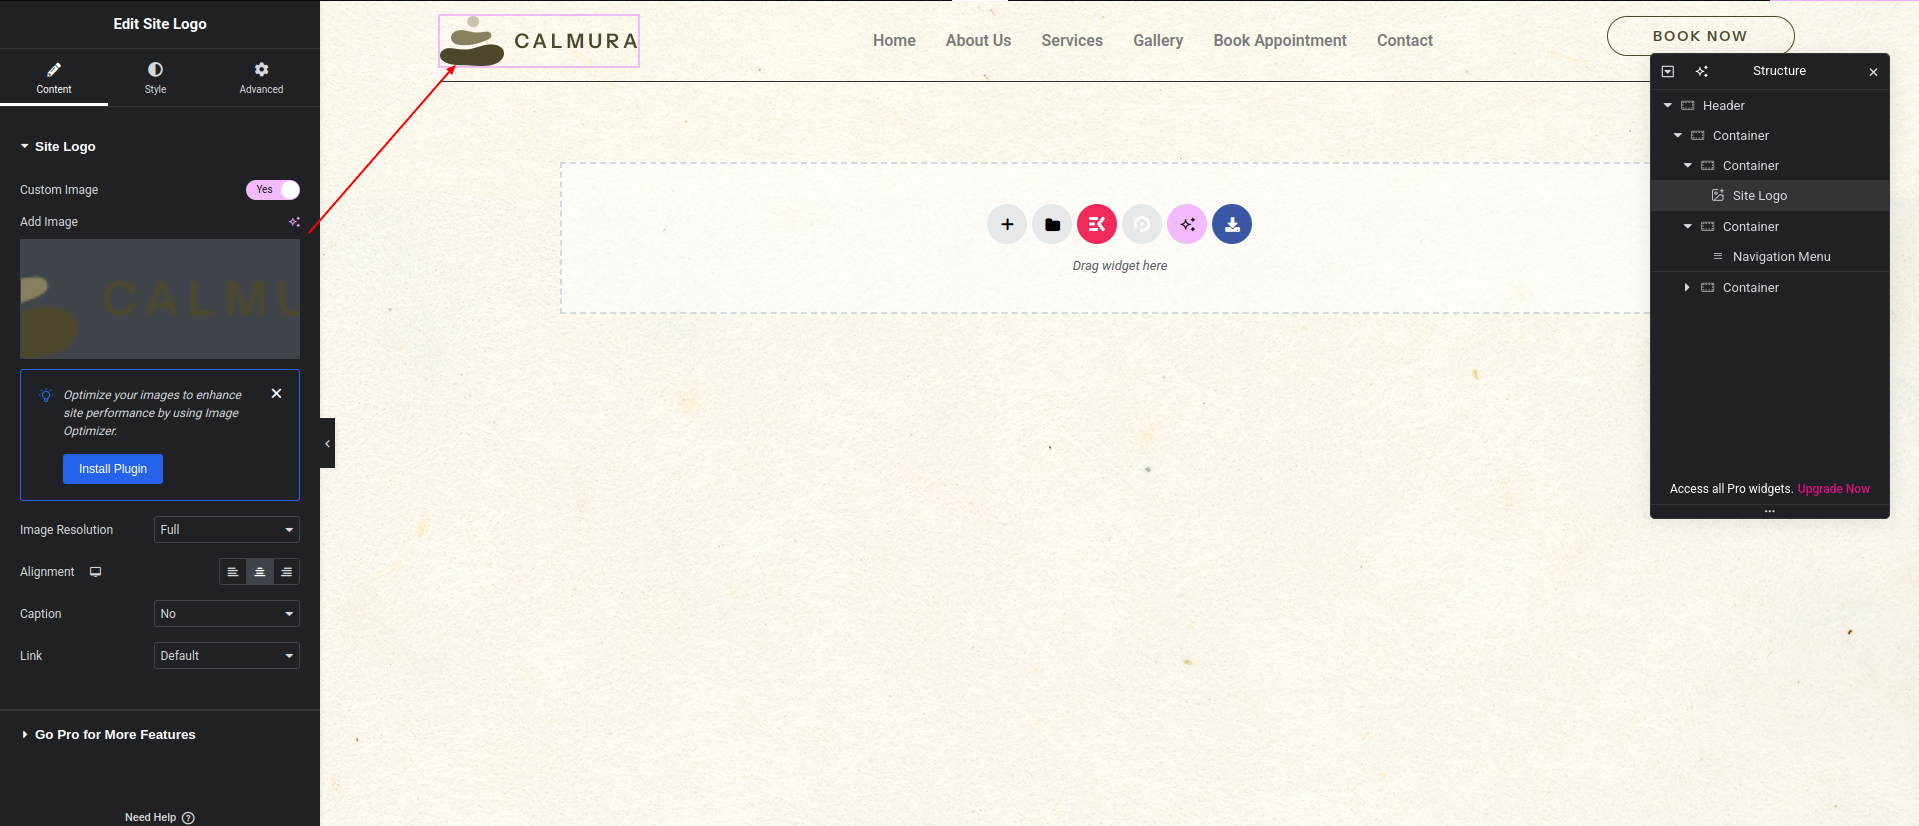This screenshot has width=1919, height=826.
Task: Set alignment to left
Action: coord(233,572)
